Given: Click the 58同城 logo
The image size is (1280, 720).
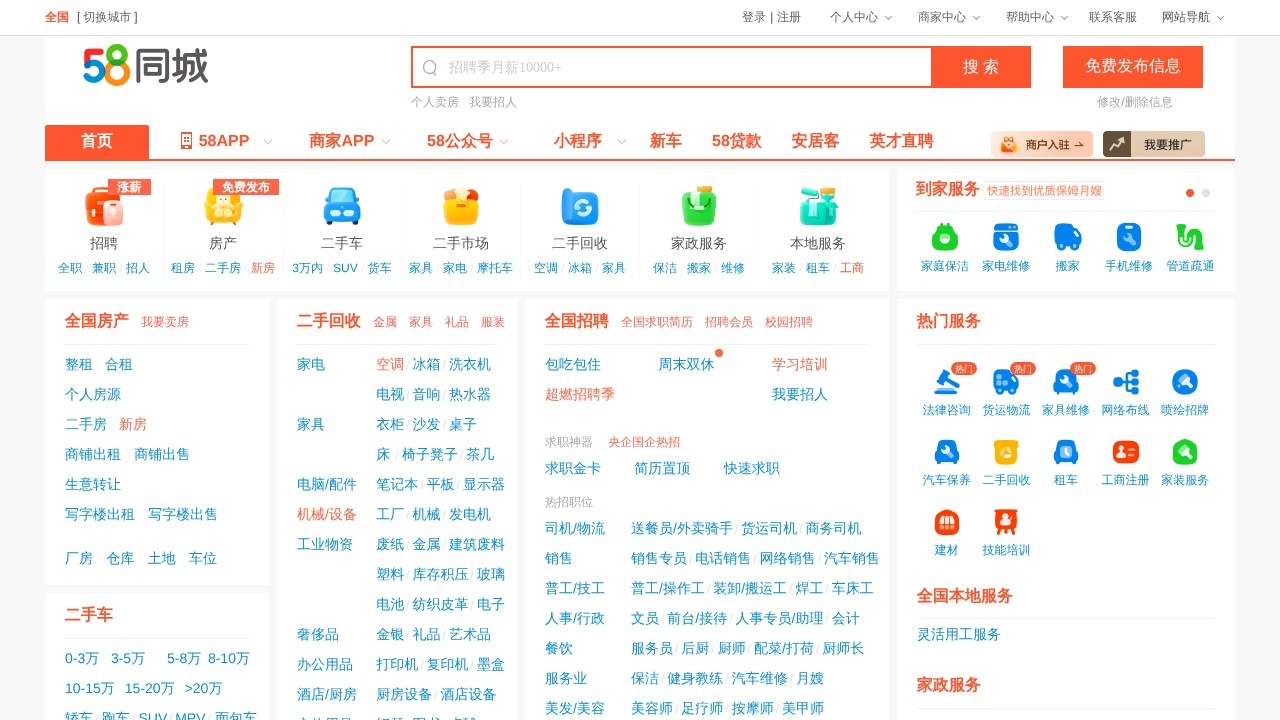Looking at the screenshot, I should pos(146,66).
